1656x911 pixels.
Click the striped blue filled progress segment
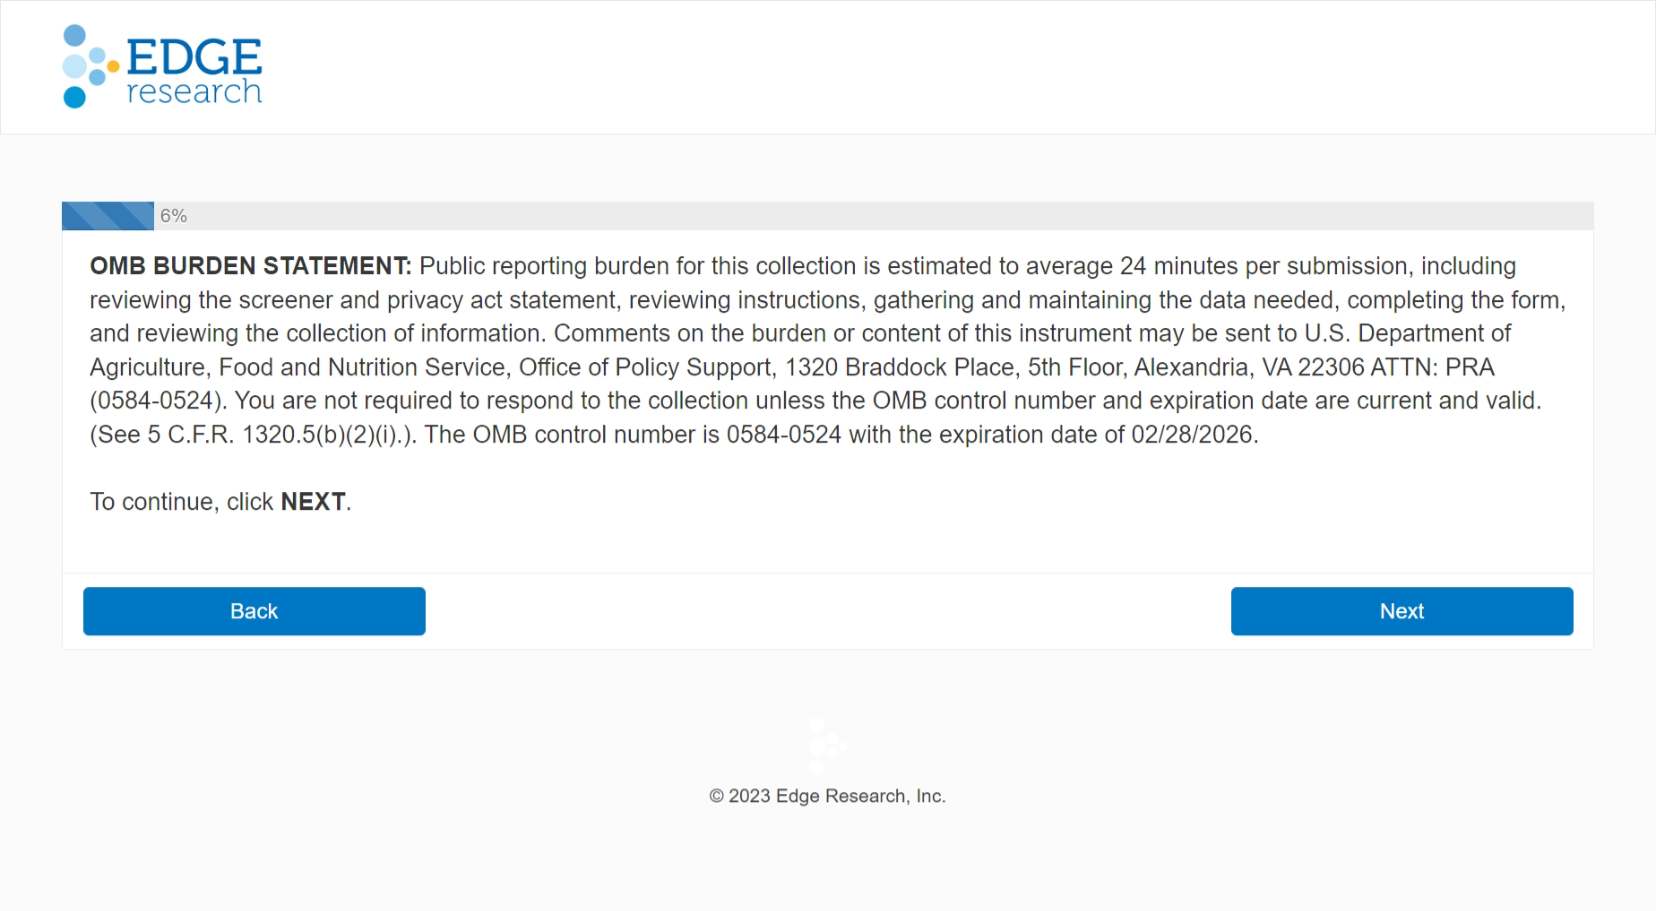[108, 216]
